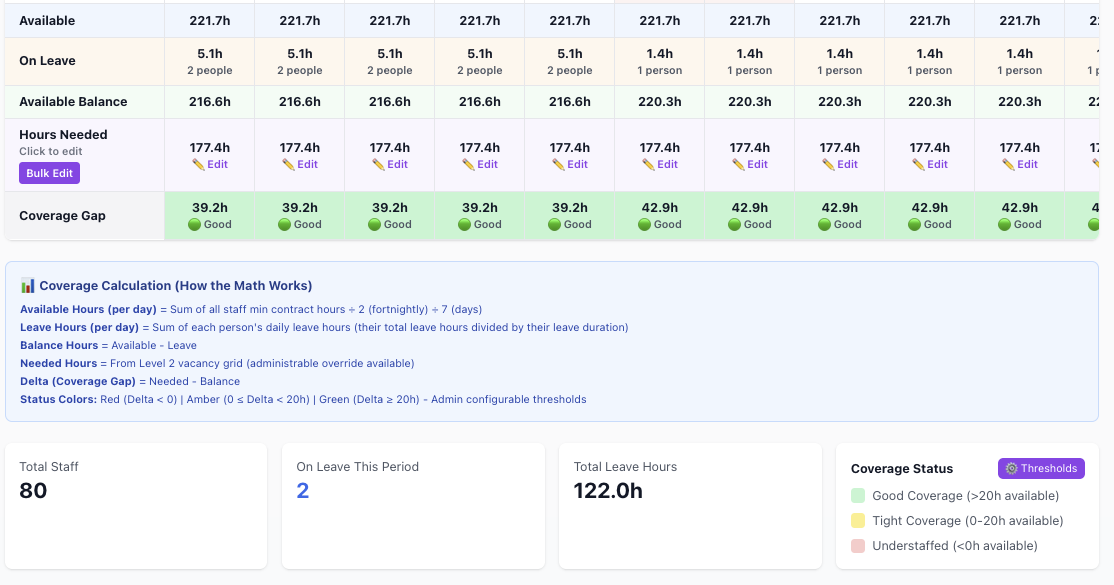Screen dimensions: 1114x585
Task: Select the Coverage Gap row header
Action: tap(62, 216)
